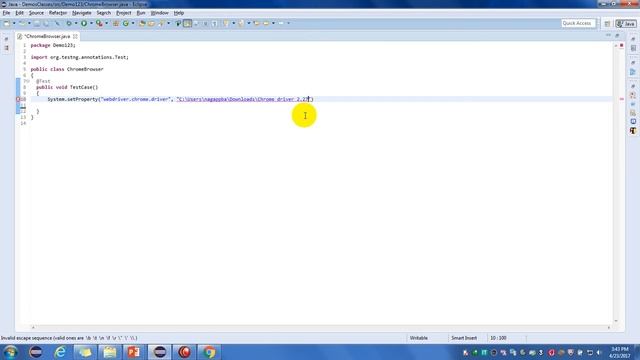Open the Help menu
This screenshot has height=360, width=640.
tap(179, 13)
